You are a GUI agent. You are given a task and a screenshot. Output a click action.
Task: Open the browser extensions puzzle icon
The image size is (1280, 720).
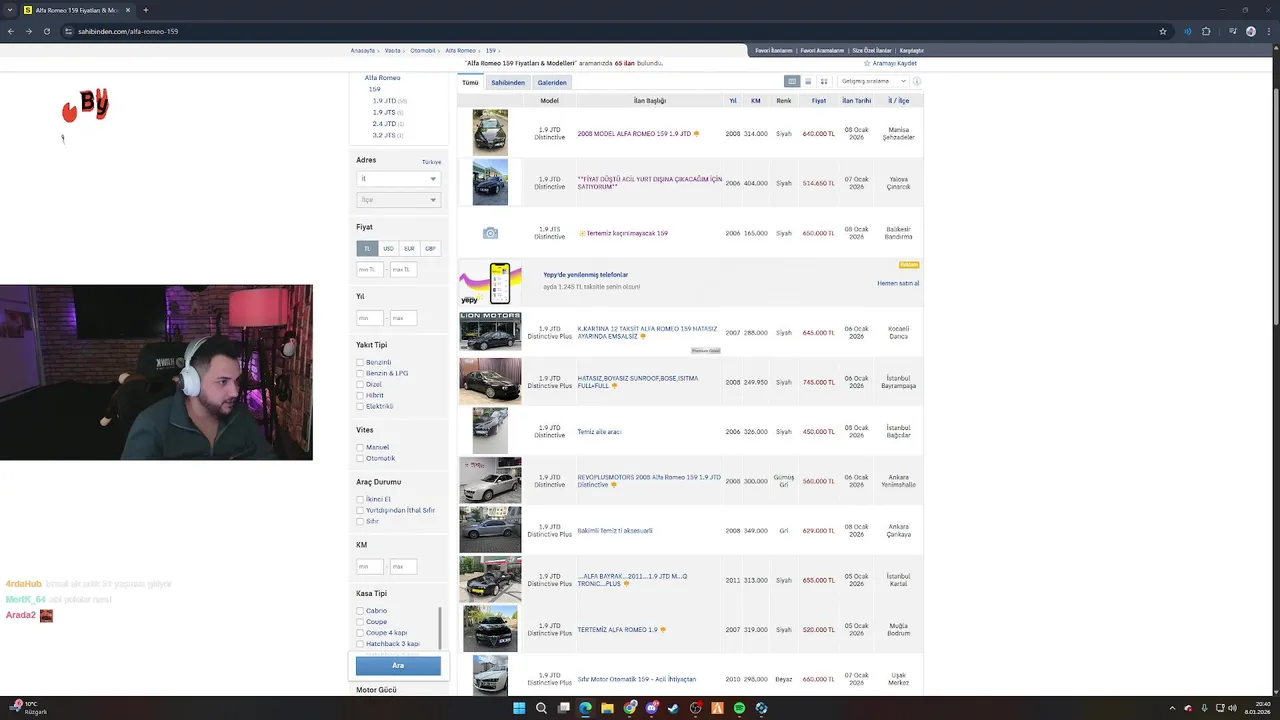1206,31
